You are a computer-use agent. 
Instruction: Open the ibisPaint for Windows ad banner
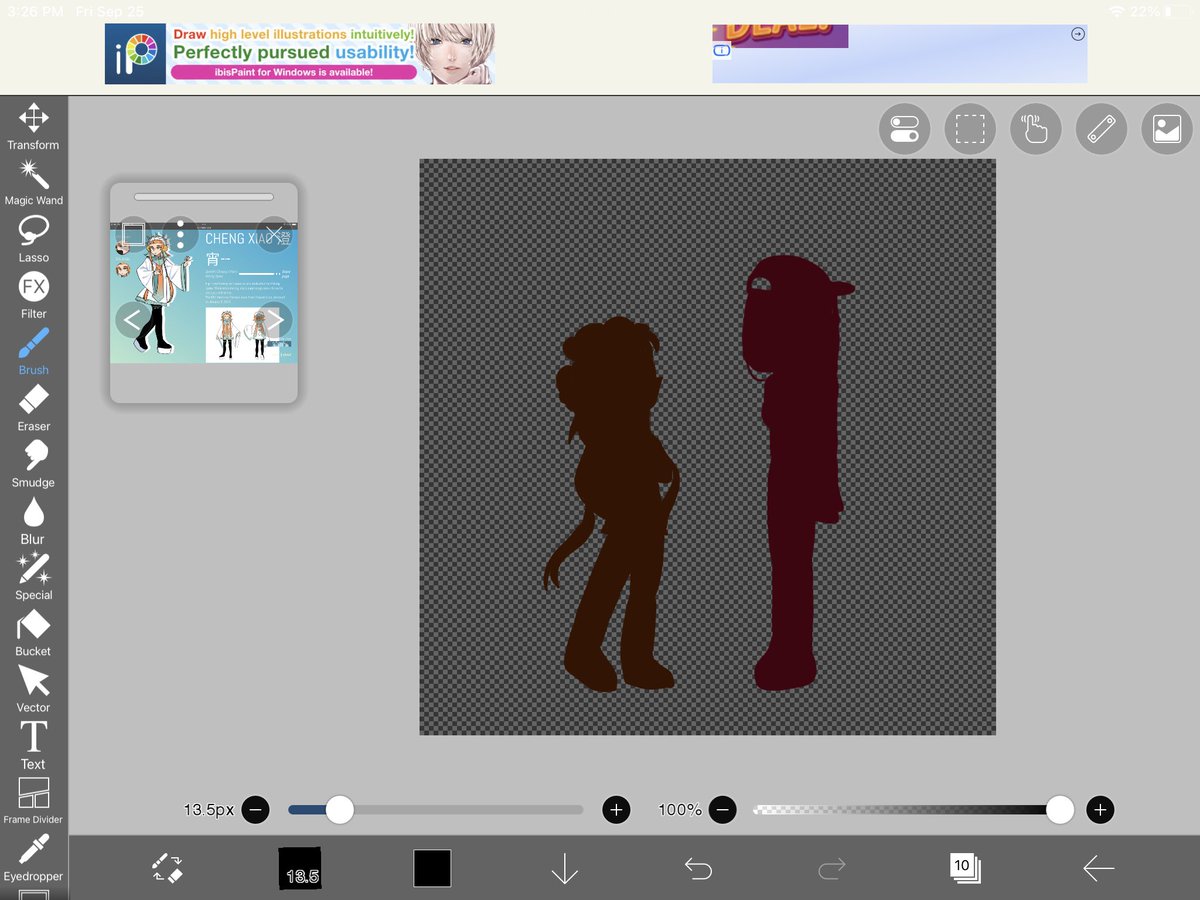(x=300, y=54)
